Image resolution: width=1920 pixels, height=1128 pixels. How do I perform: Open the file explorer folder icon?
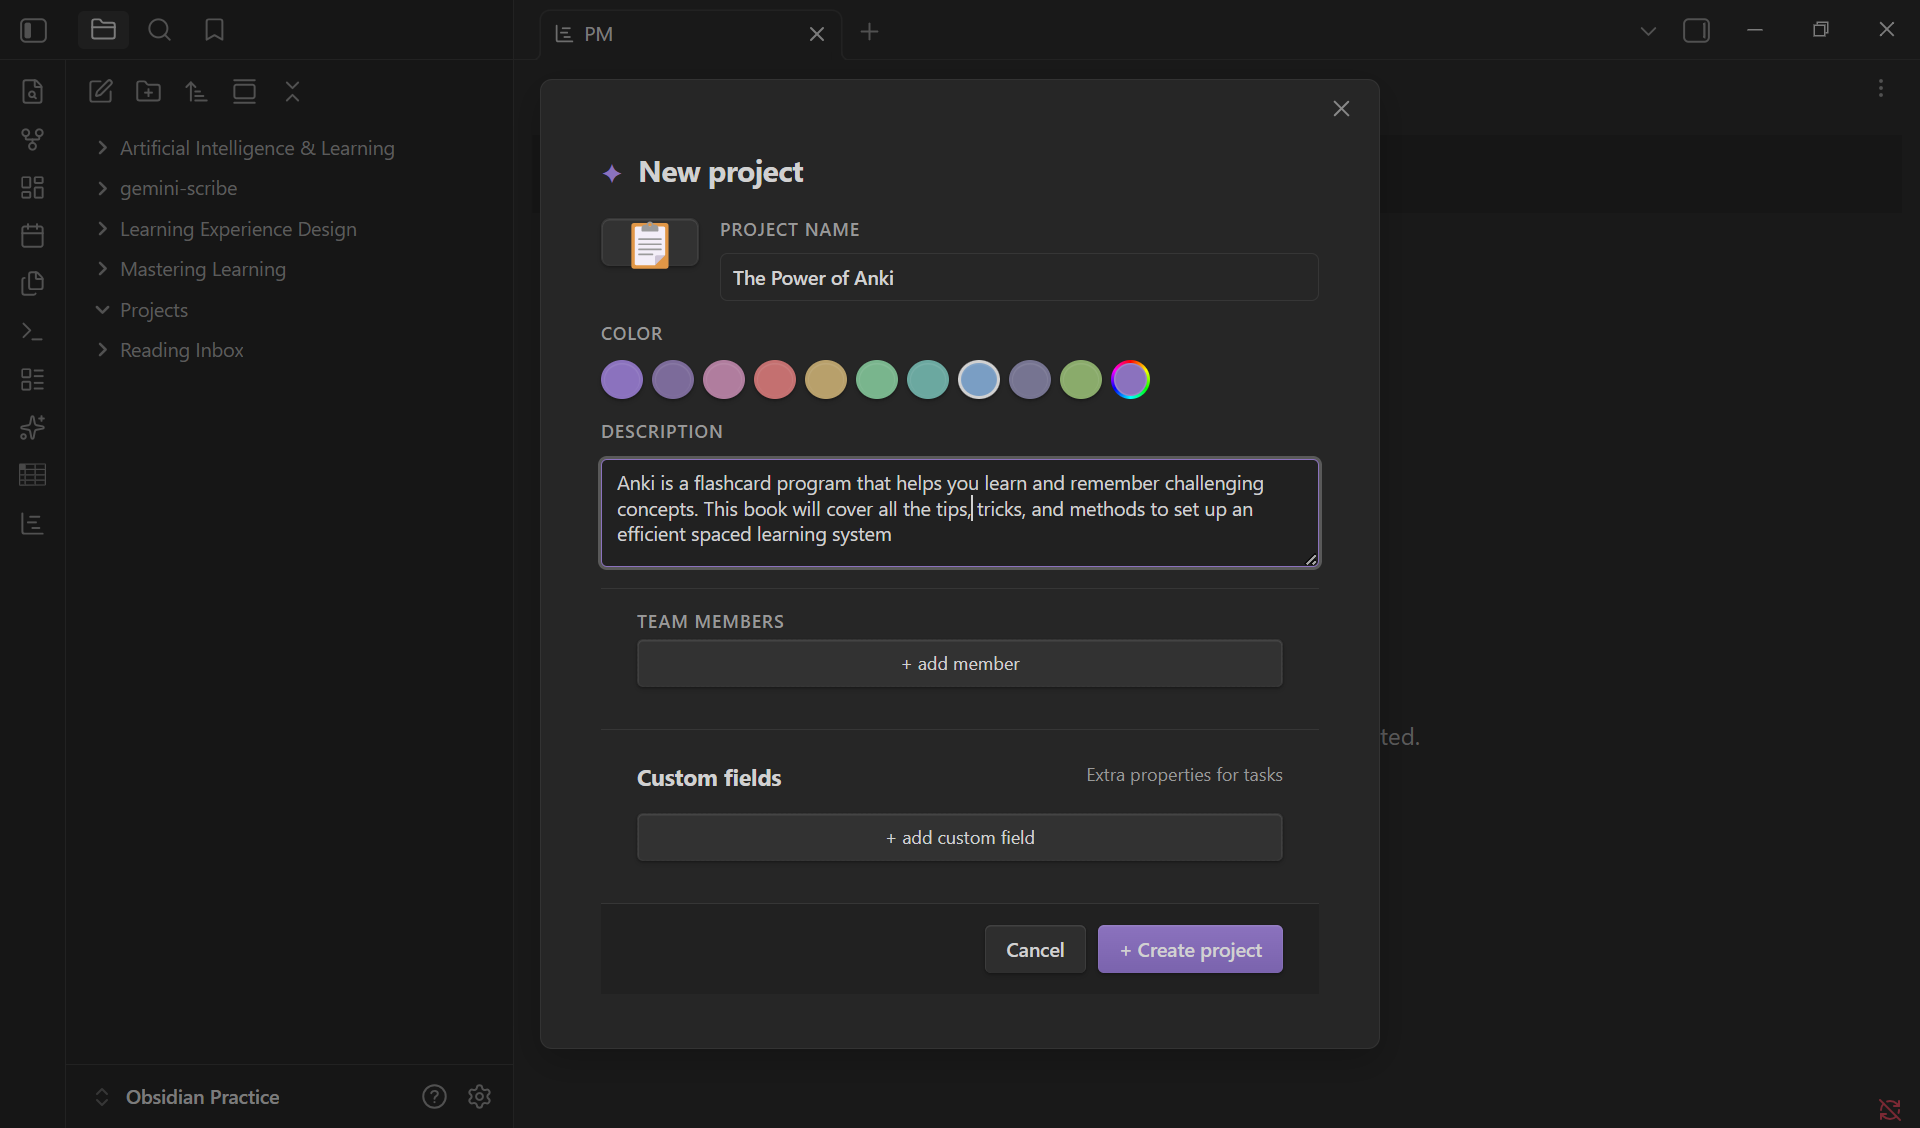pos(103,30)
